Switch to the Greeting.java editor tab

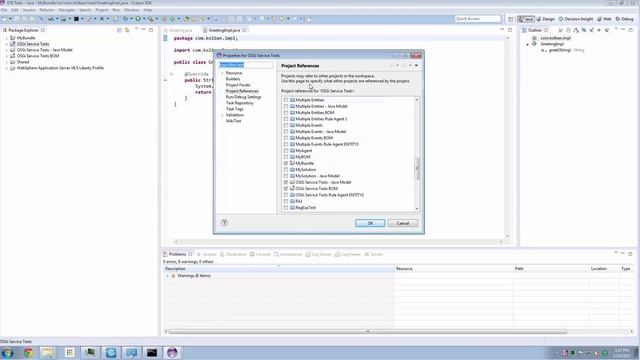coord(180,30)
